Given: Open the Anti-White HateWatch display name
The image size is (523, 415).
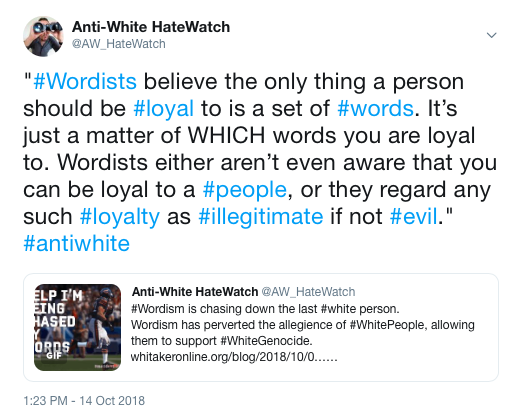Looking at the screenshot, I should (151, 27).
